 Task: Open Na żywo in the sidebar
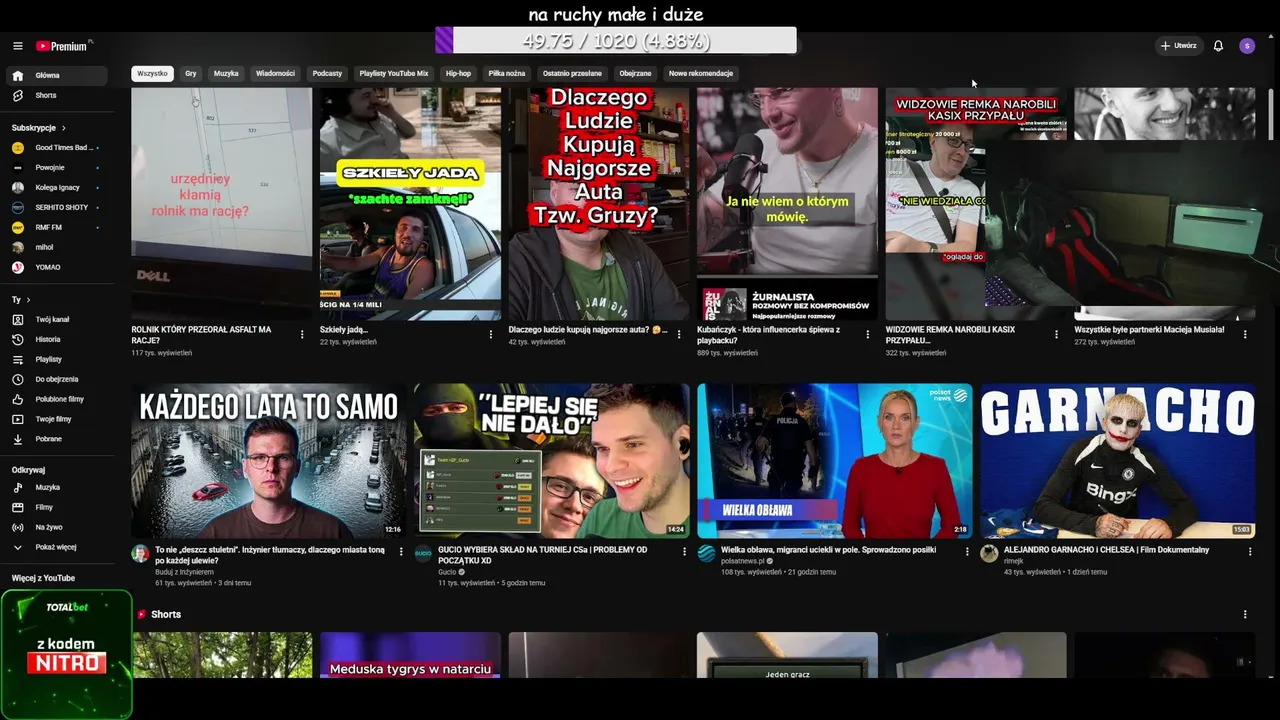pos(57,528)
